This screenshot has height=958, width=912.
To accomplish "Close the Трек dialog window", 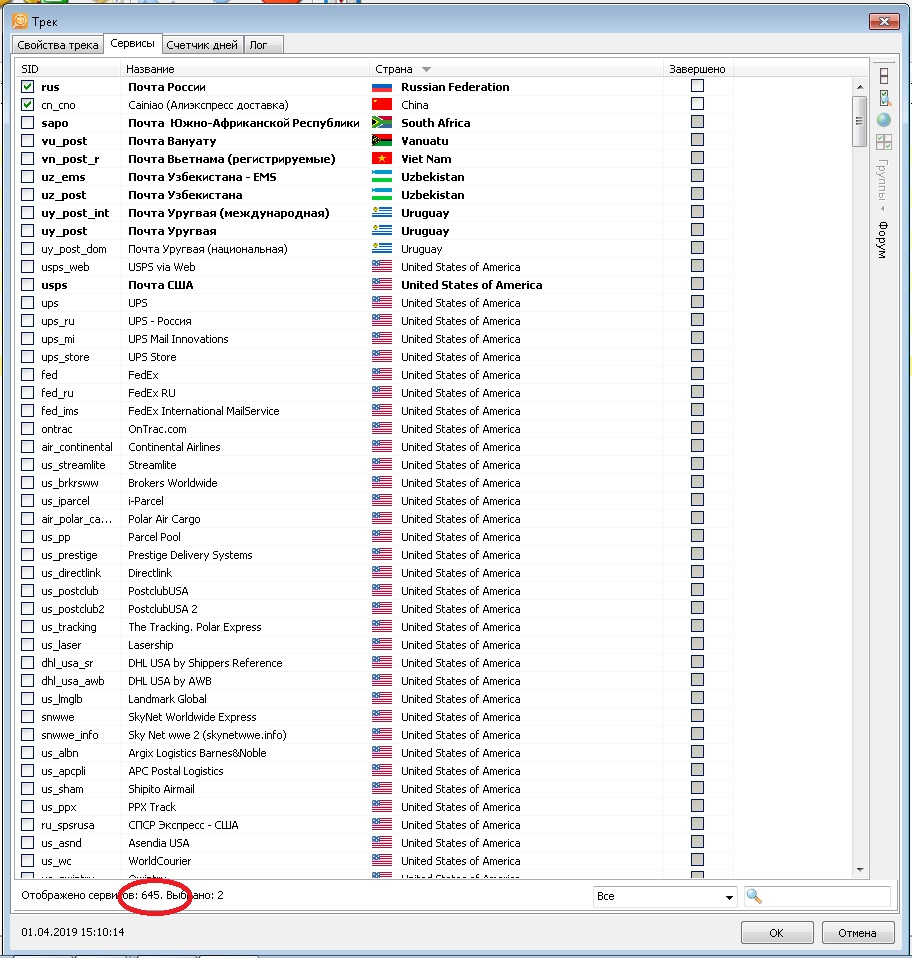I will click(884, 22).
